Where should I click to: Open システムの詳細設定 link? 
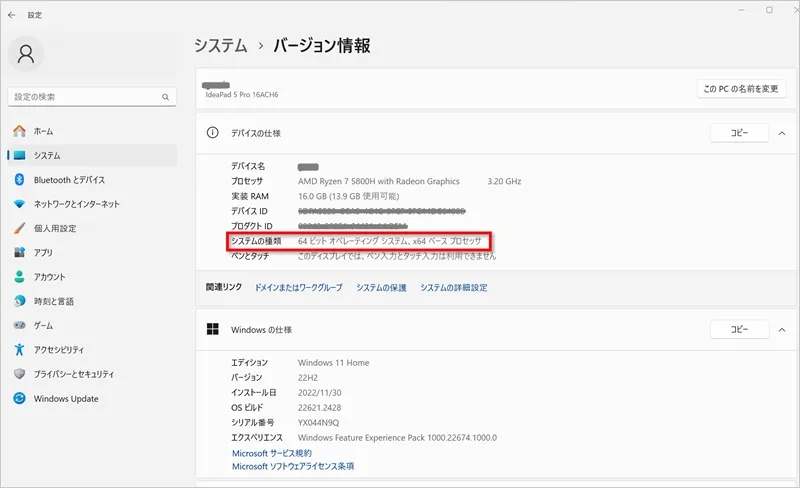(x=454, y=288)
